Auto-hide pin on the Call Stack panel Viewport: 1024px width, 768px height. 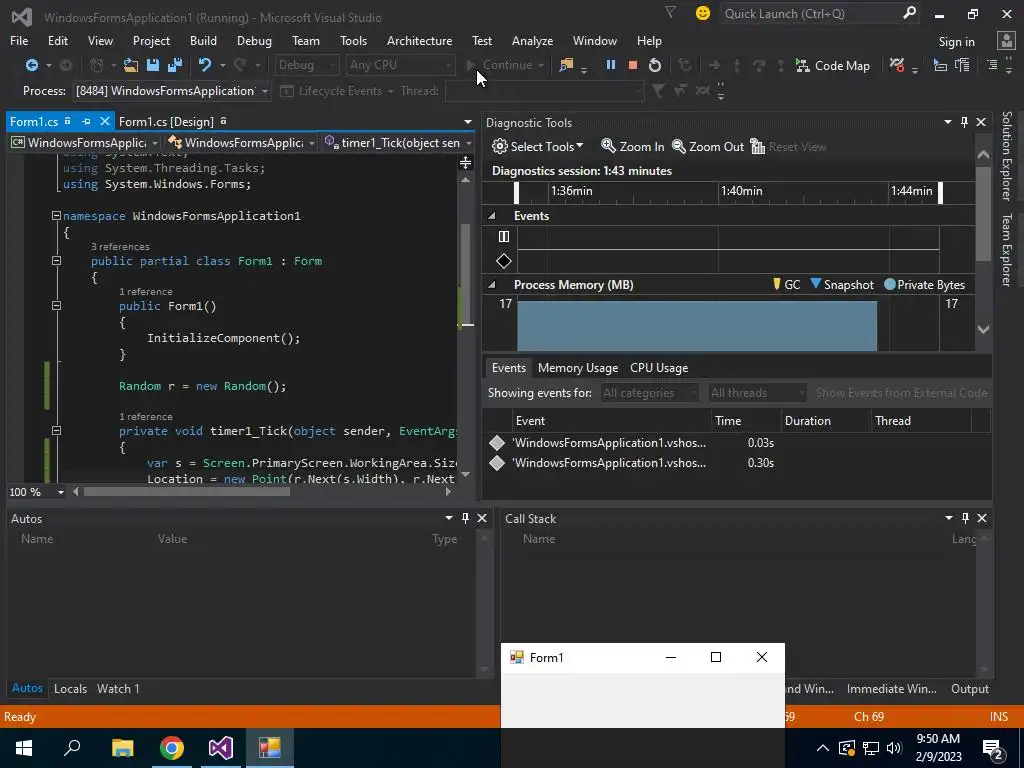965,518
